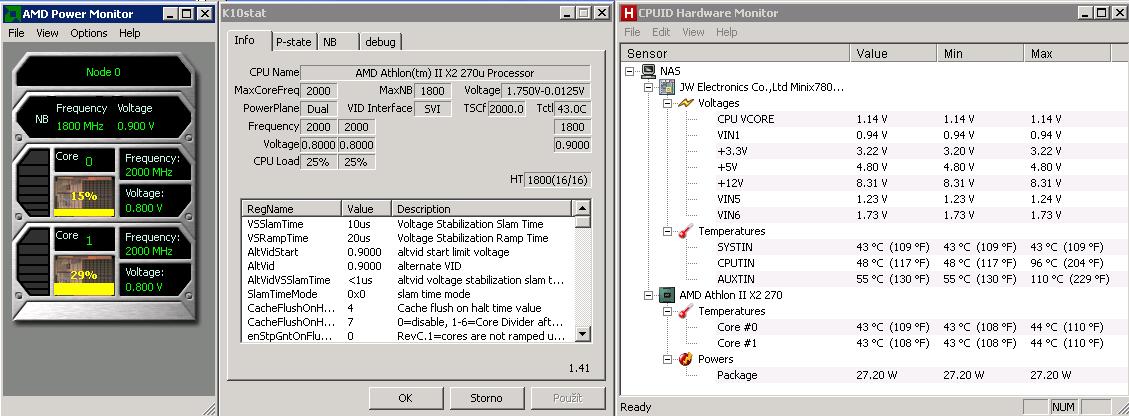1129x416 pixels.
Task: Open File menu in AMD Power Monitor
Action: click(16, 33)
